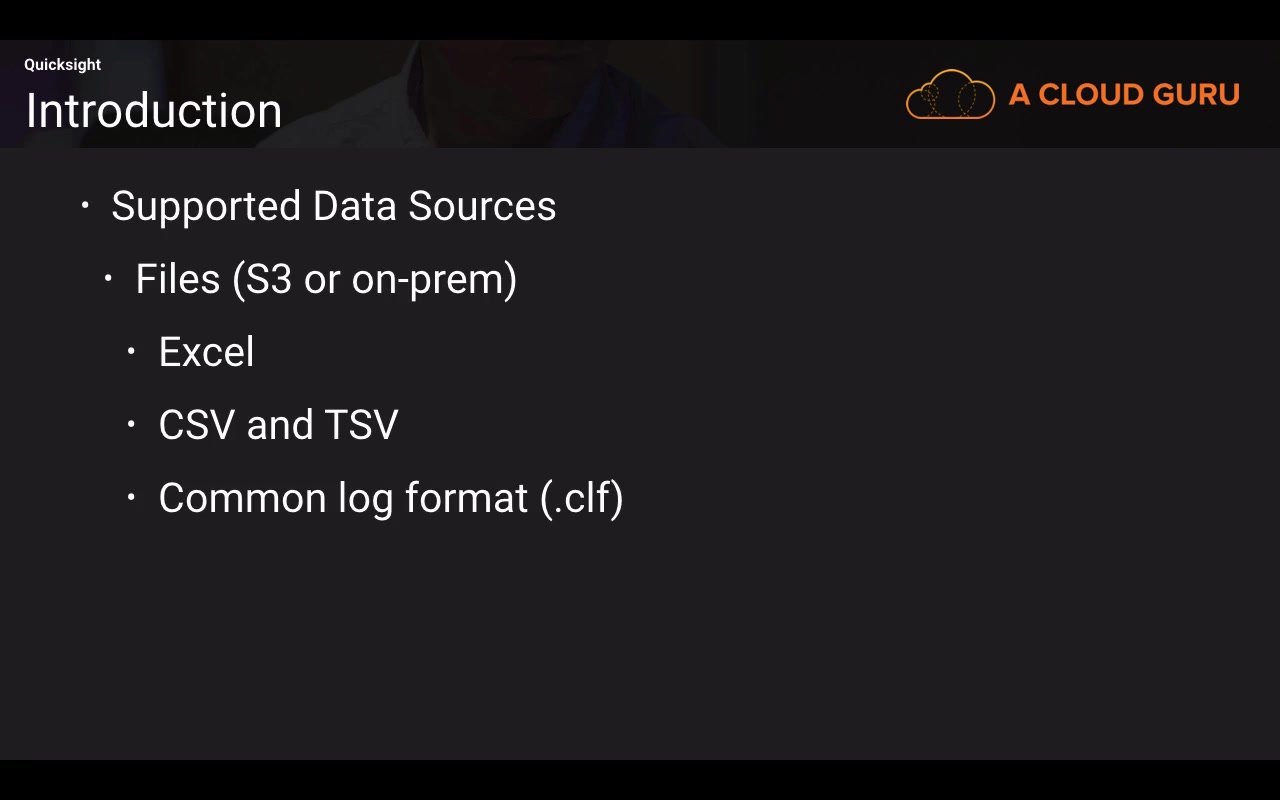Click the word CSV

196,425
